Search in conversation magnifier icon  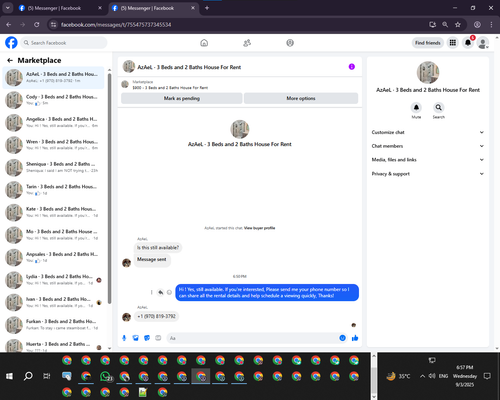pyautogui.click(x=439, y=107)
